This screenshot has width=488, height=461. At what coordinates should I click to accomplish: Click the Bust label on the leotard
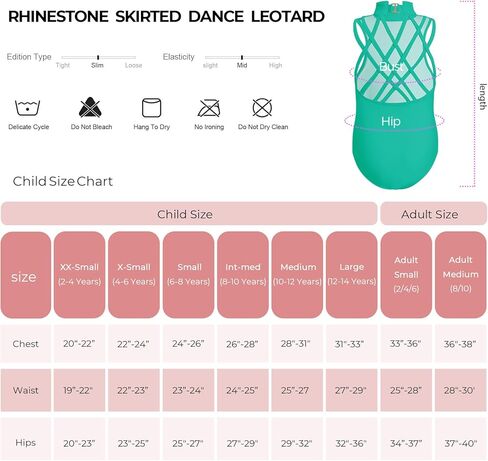pyautogui.click(x=391, y=67)
